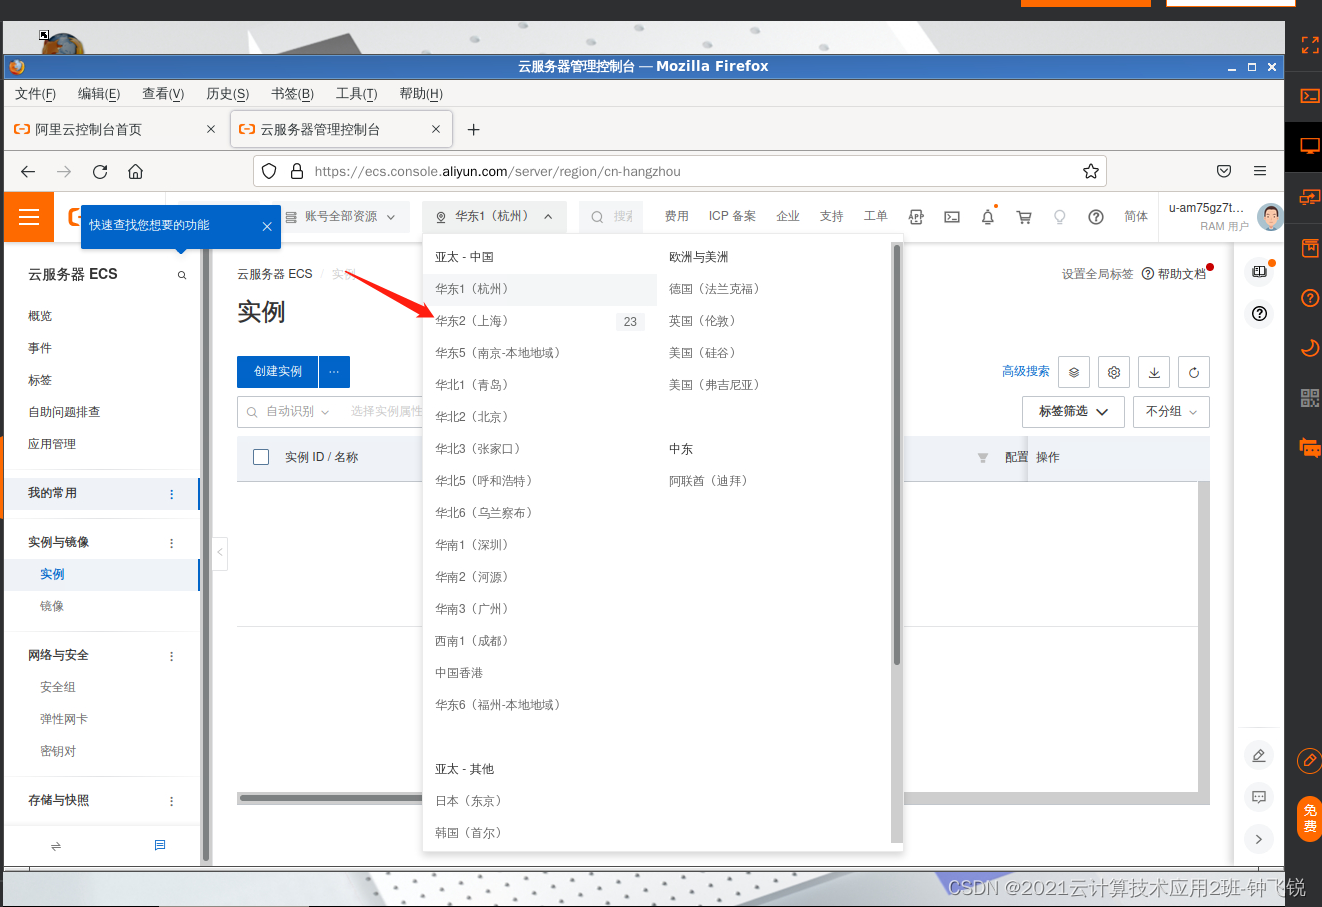The image size is (1322, 907).
Task: Open the Cloud Shell terminal icon
Action: click(x=952, y=217)
